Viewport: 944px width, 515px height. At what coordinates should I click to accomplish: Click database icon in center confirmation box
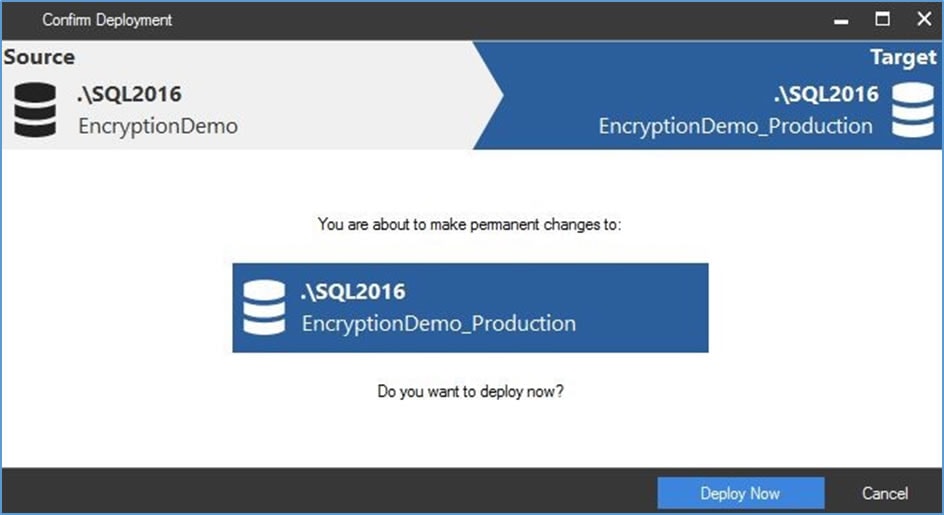click(x=264, y=308)
